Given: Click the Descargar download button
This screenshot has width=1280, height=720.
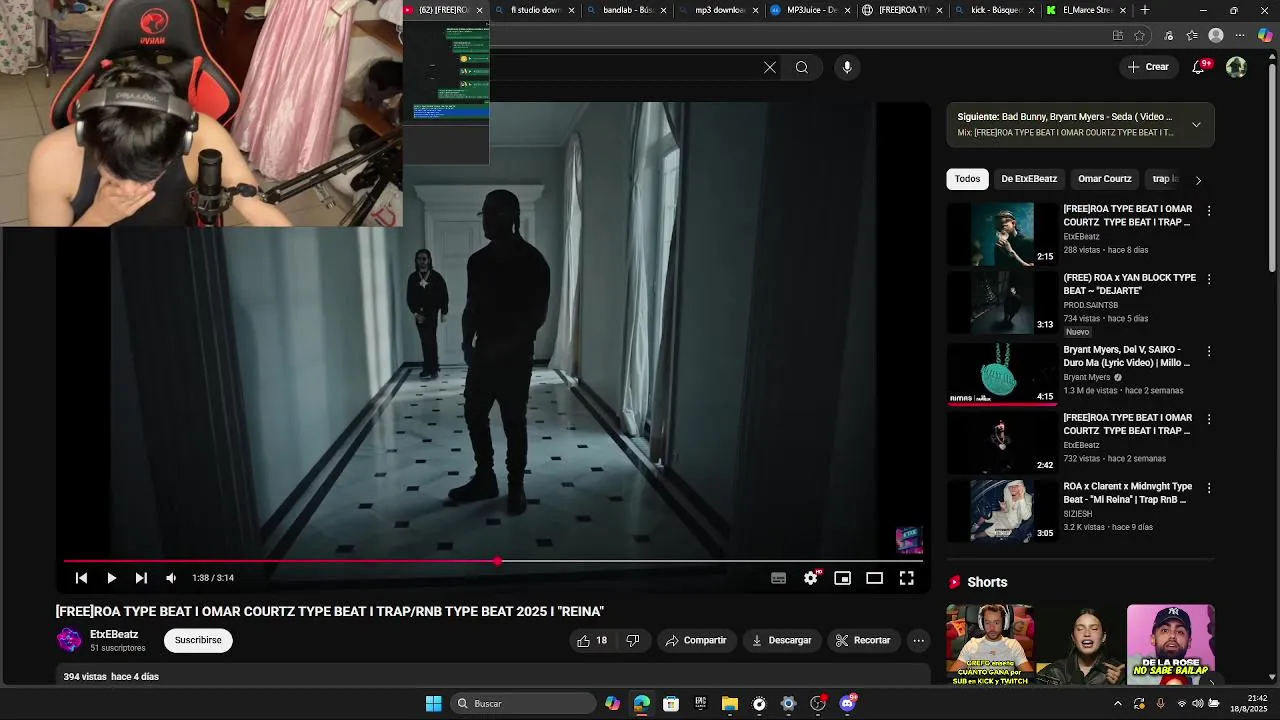Looking at the screenshot, I should (x=782, y=640).
